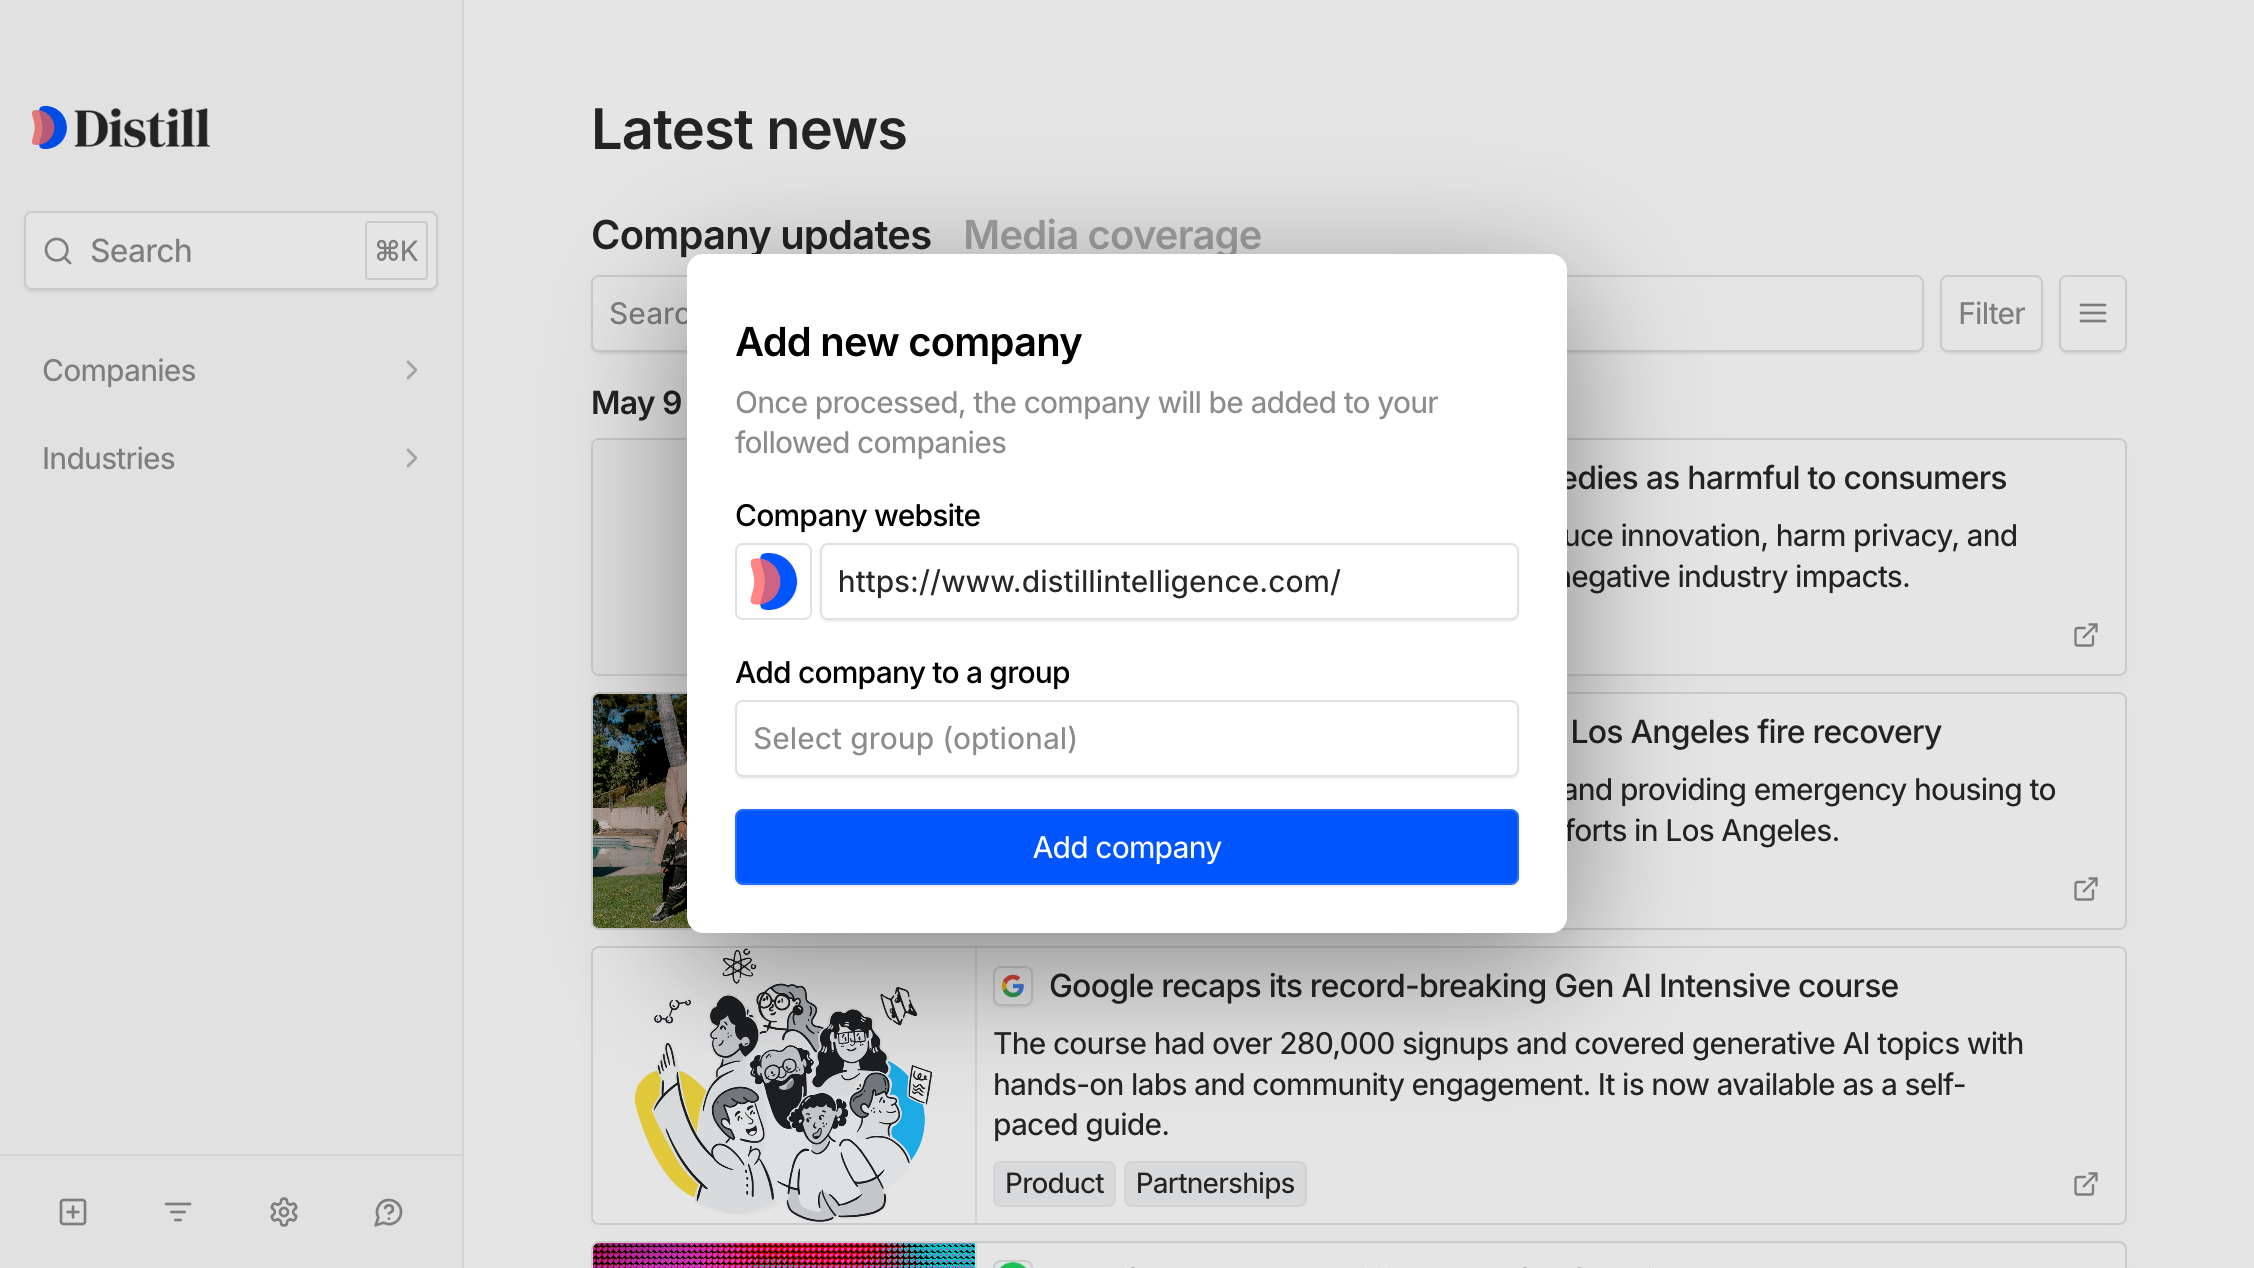Select the filter lines icon in the sidebar footer
Image resolution: width=2254 pixels, height=1268 pixels.
177,1212
